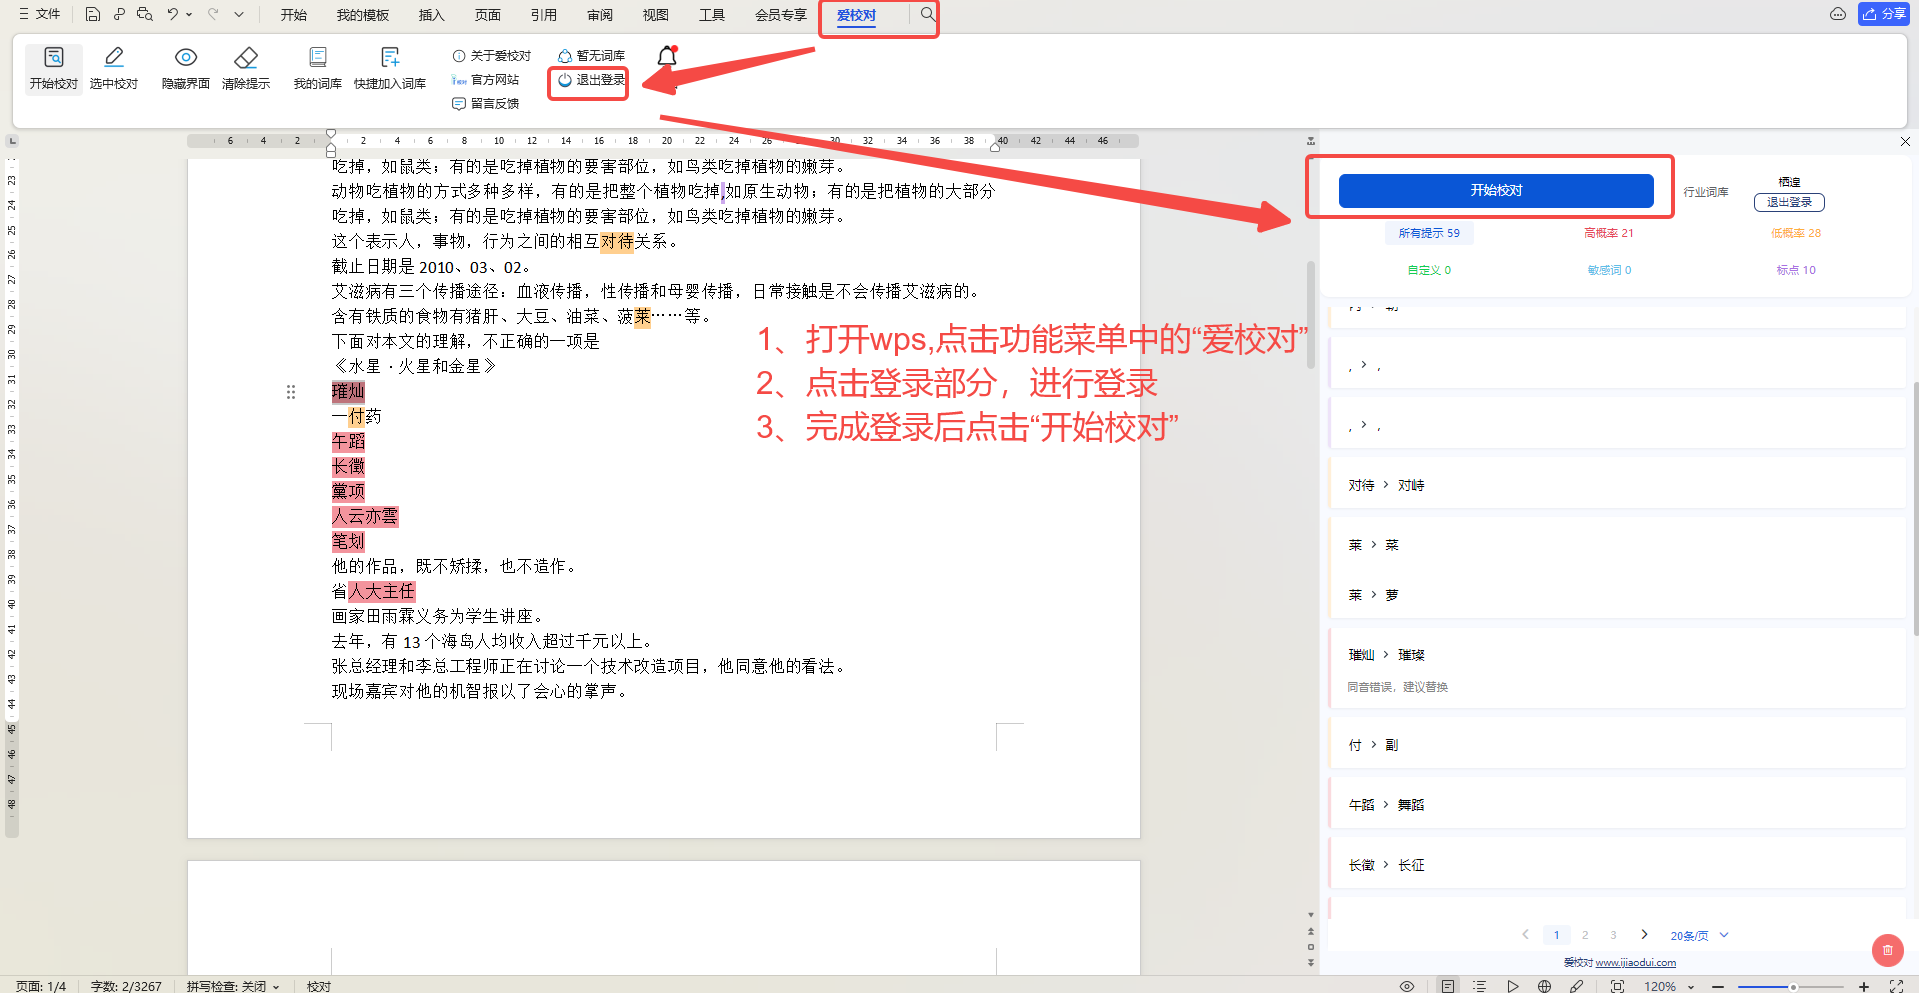Filter by 高概率 21
Screen dimensions: 1919x993
click(1609, 233)
